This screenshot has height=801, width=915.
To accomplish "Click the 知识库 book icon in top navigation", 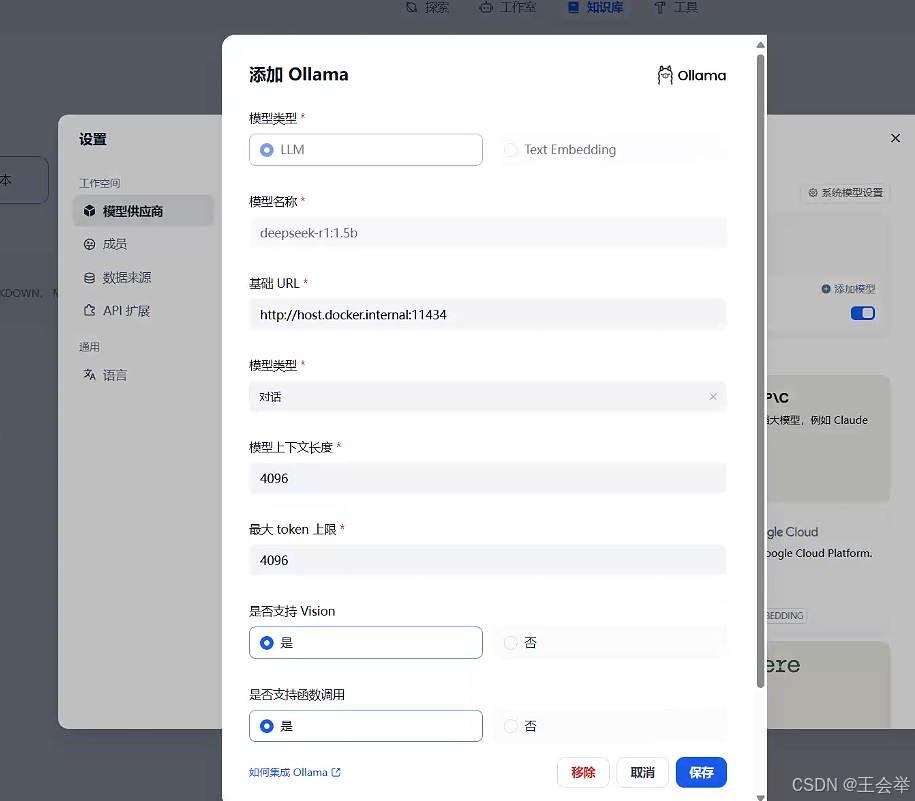I will coord(574,8).
